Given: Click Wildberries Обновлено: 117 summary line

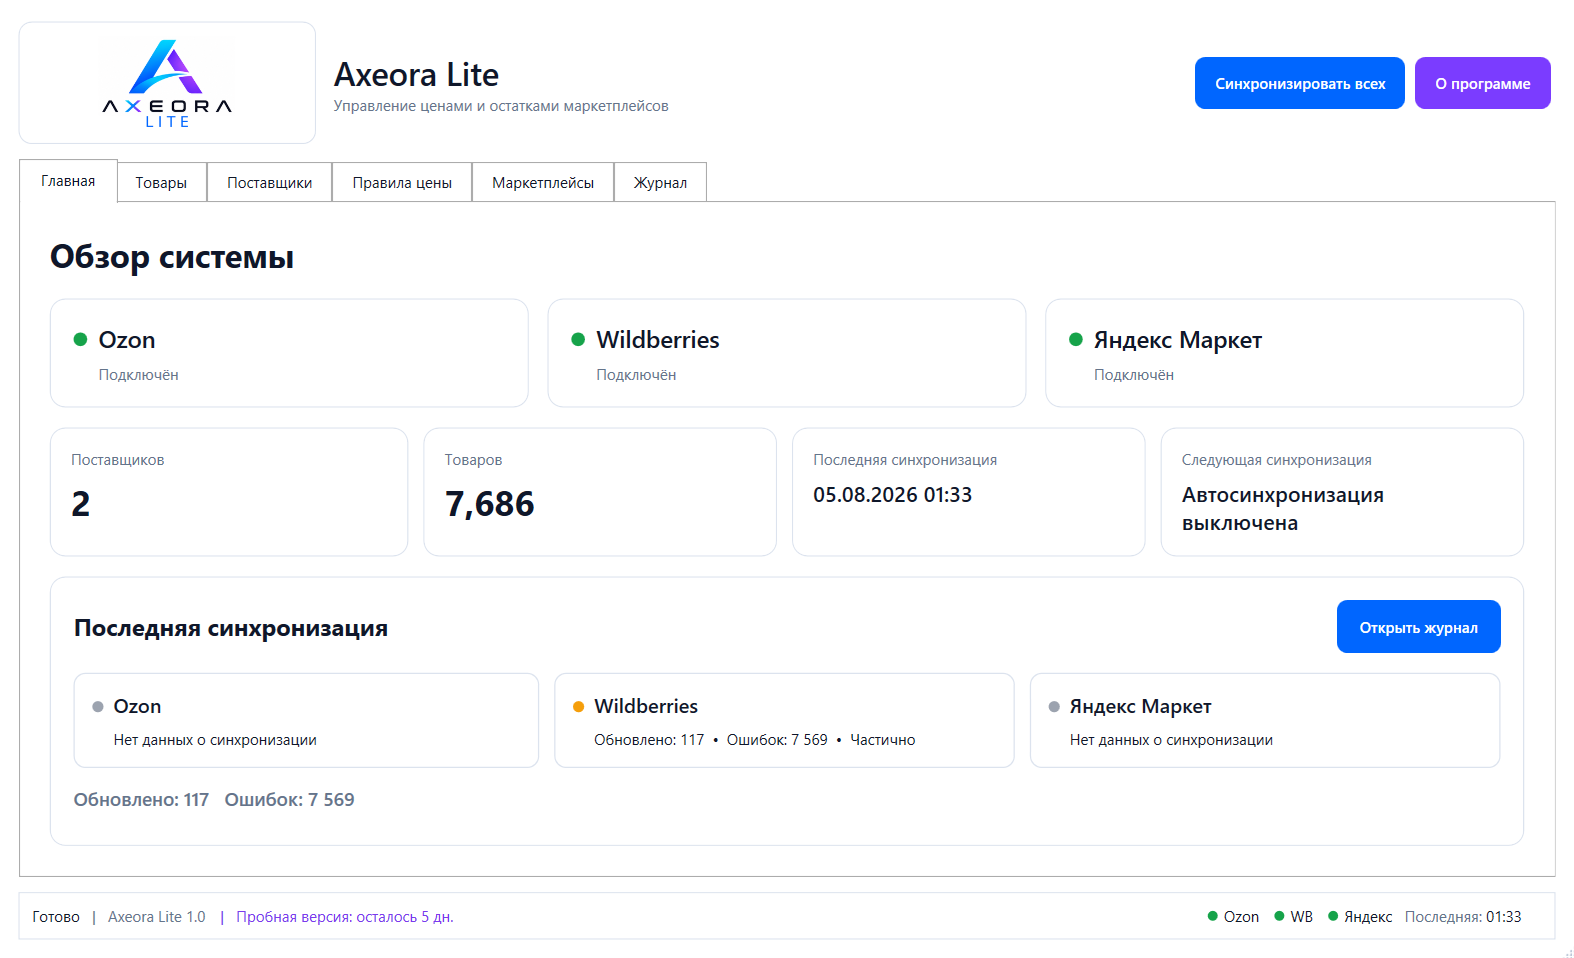Looking at the screenshot, I should coord(755,740).
